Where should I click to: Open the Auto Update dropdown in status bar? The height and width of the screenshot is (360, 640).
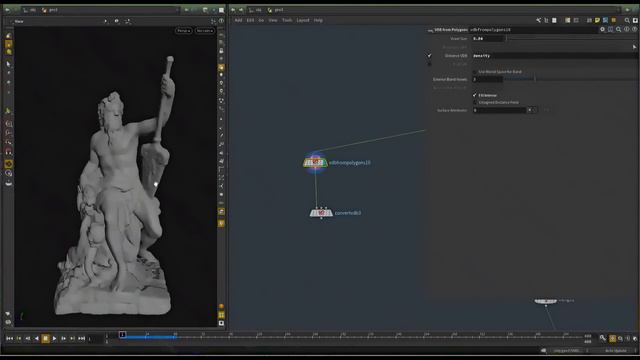tap(617, 351)
